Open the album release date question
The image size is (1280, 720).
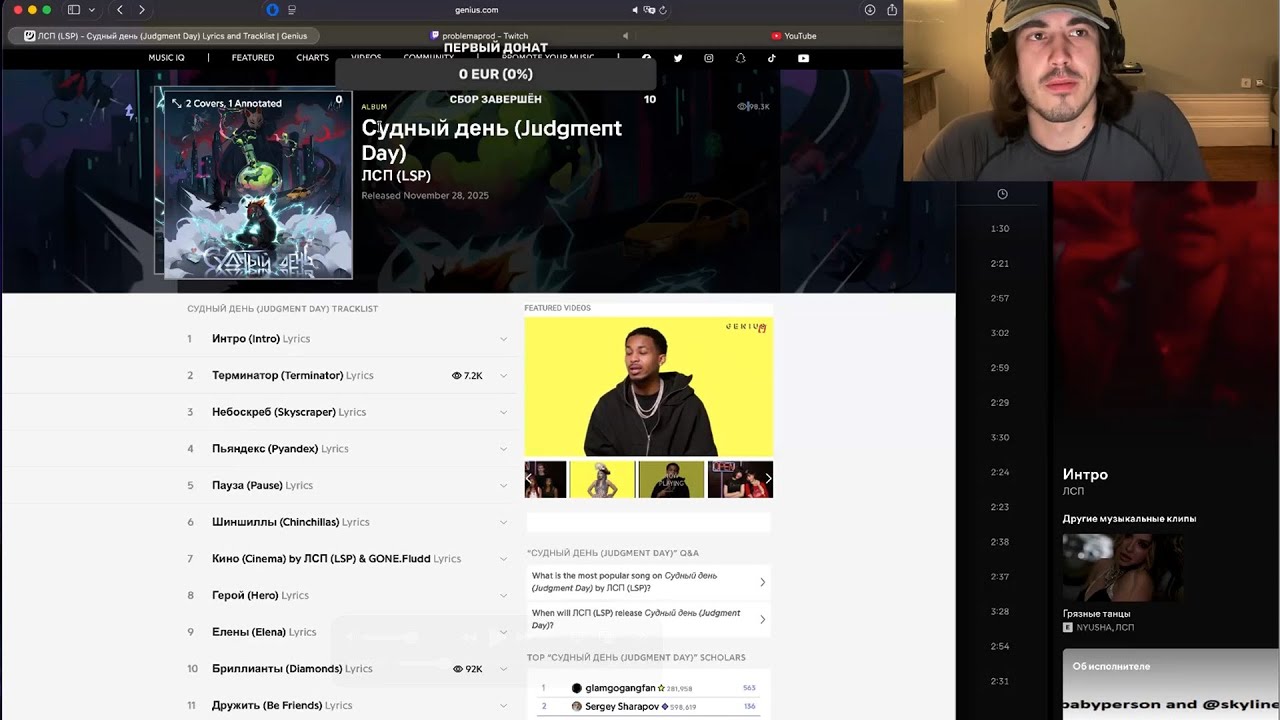point(649,619)
